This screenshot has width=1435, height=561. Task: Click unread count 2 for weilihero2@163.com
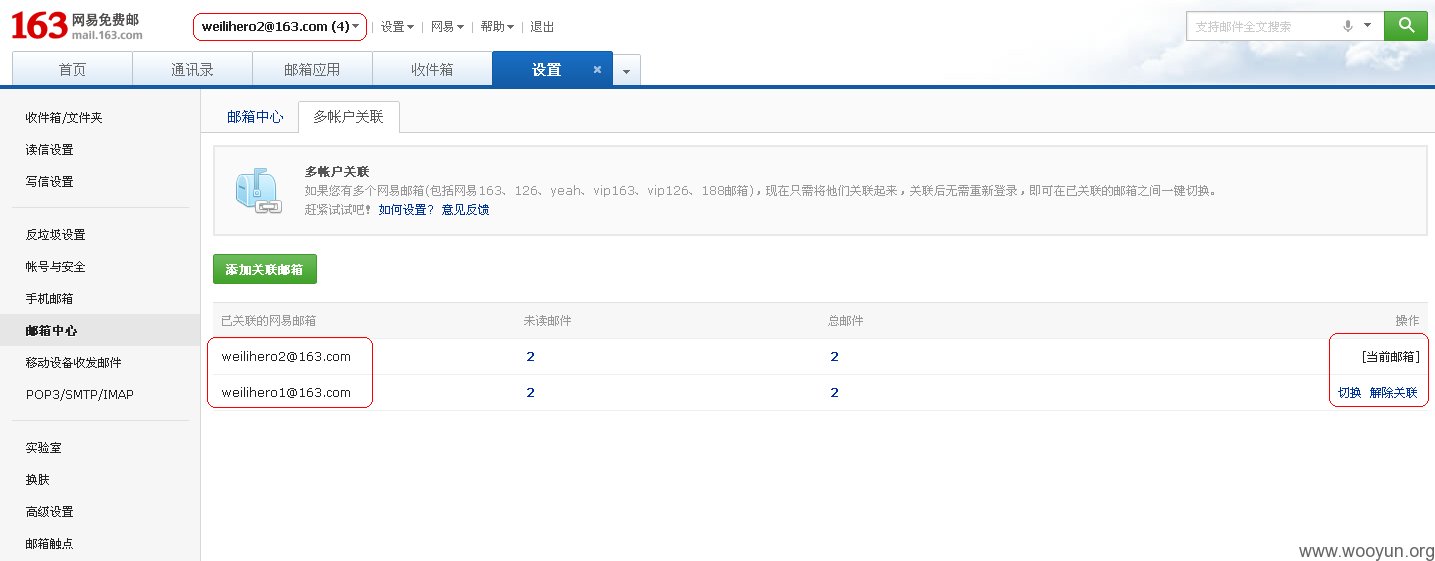tap(530, 357)
